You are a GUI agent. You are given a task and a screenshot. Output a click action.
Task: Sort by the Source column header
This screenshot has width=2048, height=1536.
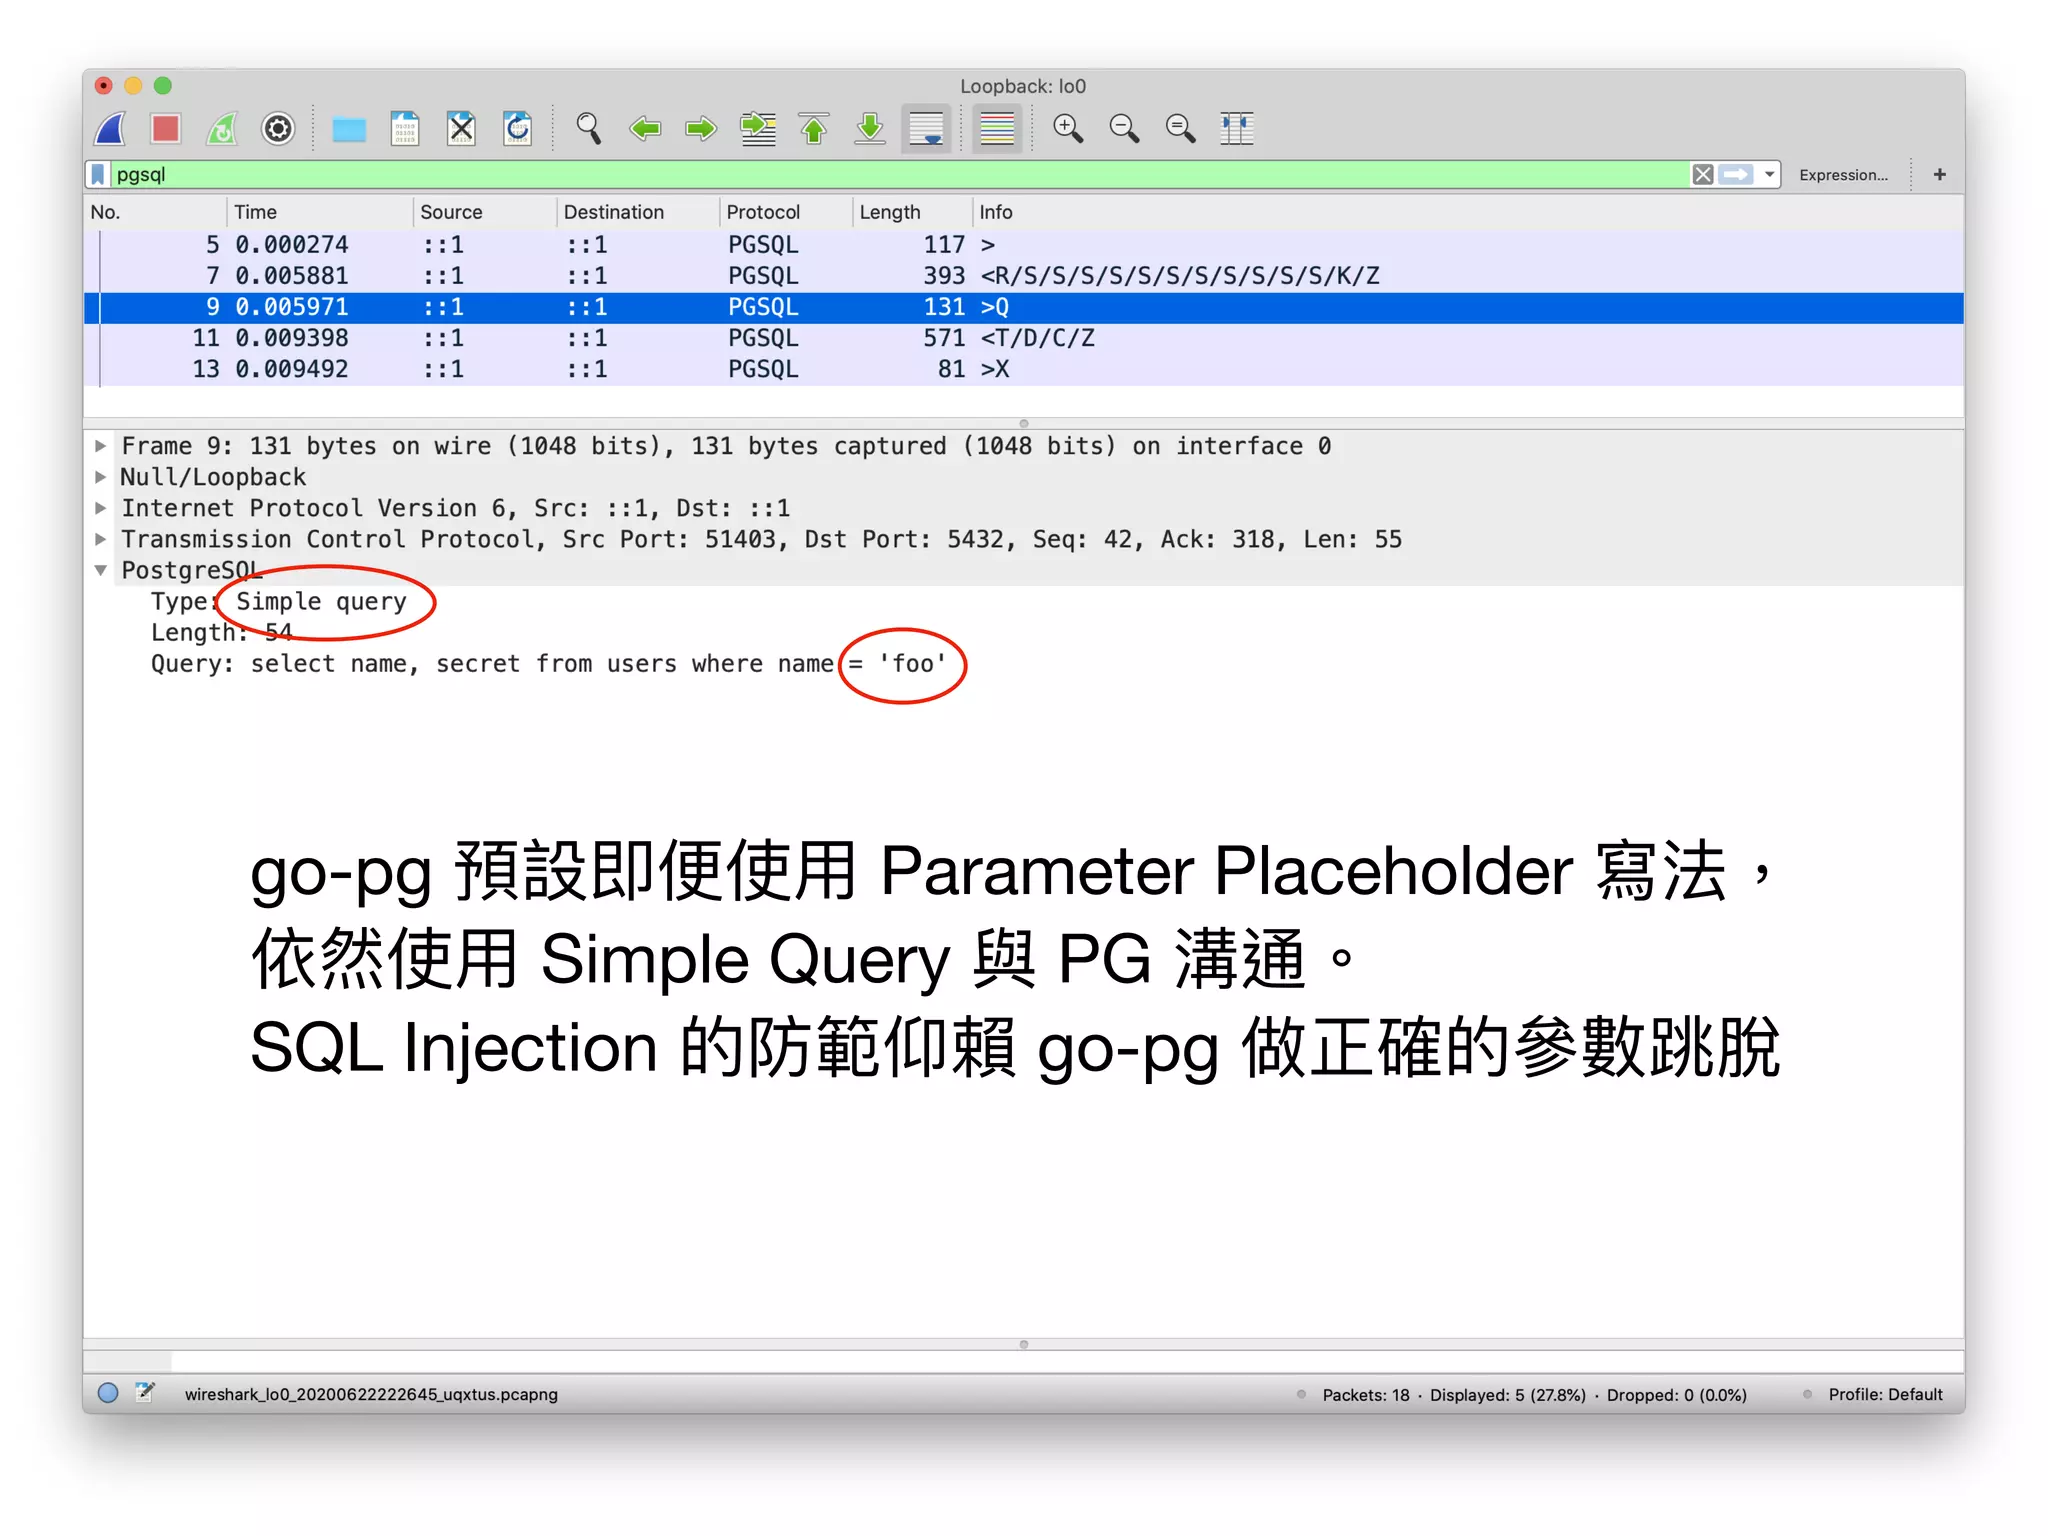pos(485,212)
